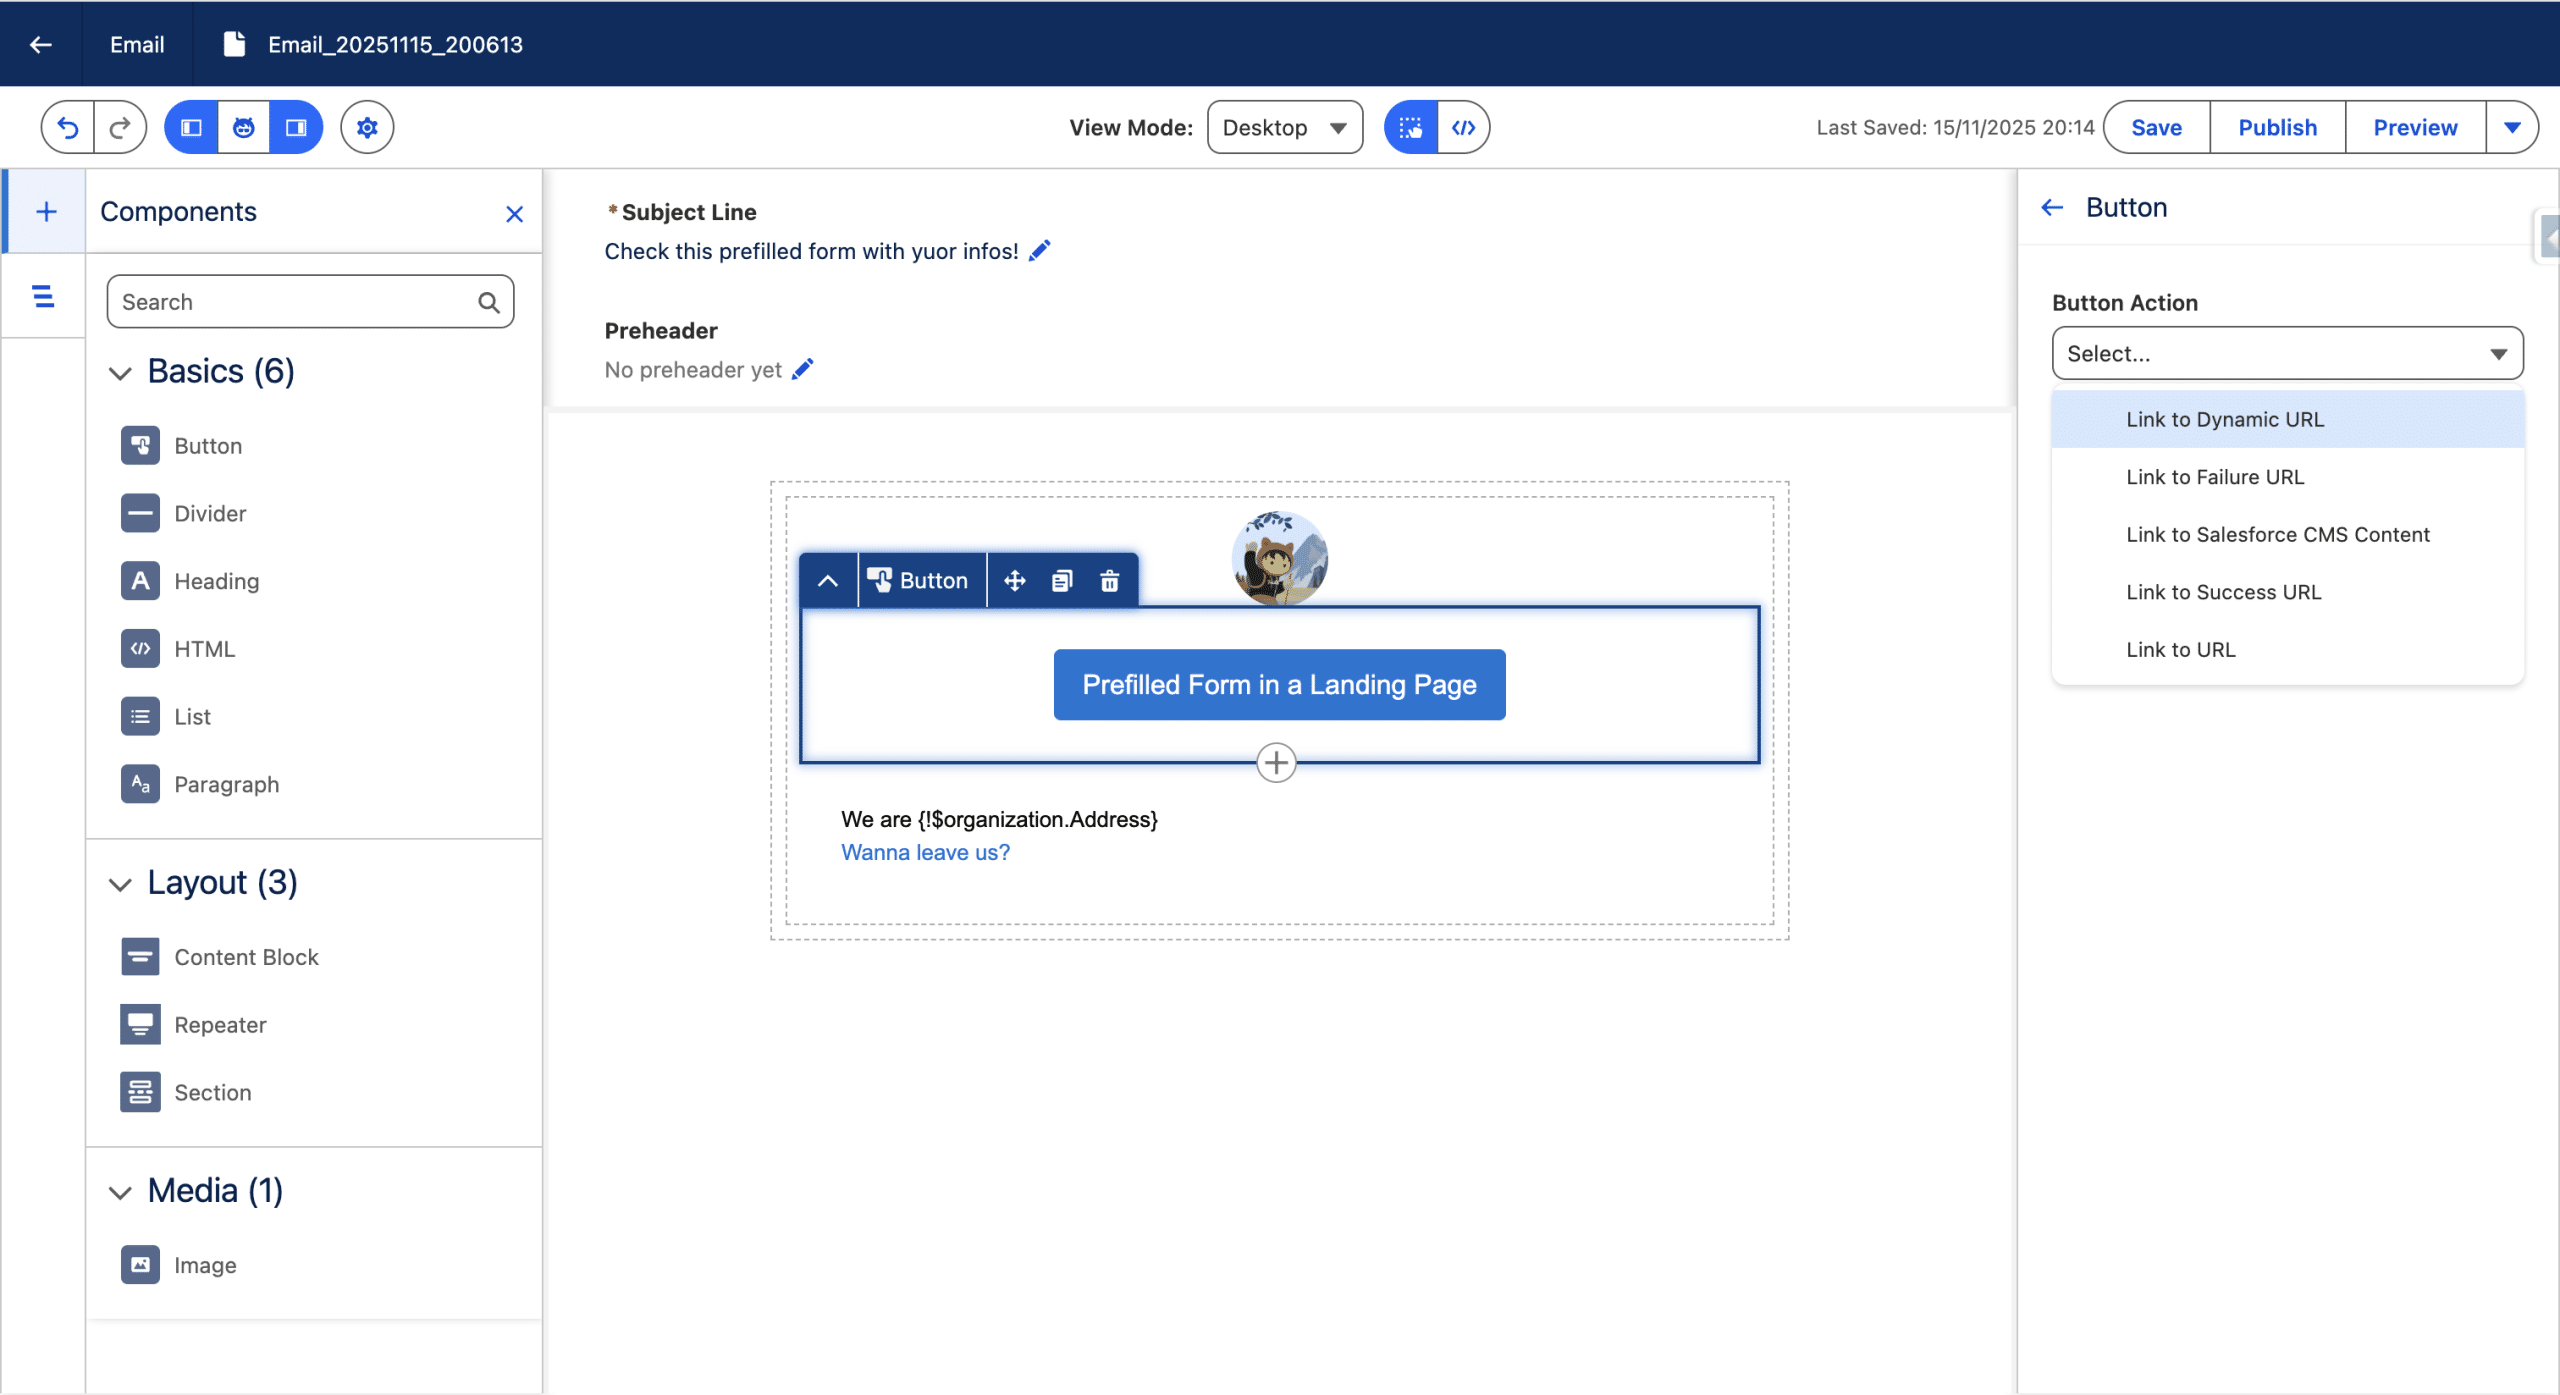The height and width of the screenshot is (1395, 2560).
Task: Delete the selected Button component with trash icon
Action: coord(1109,581)
